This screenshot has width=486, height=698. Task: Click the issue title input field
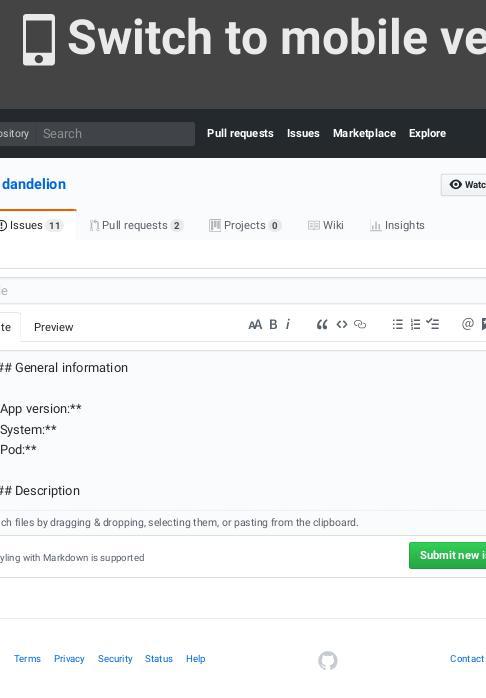click(243, 291)
